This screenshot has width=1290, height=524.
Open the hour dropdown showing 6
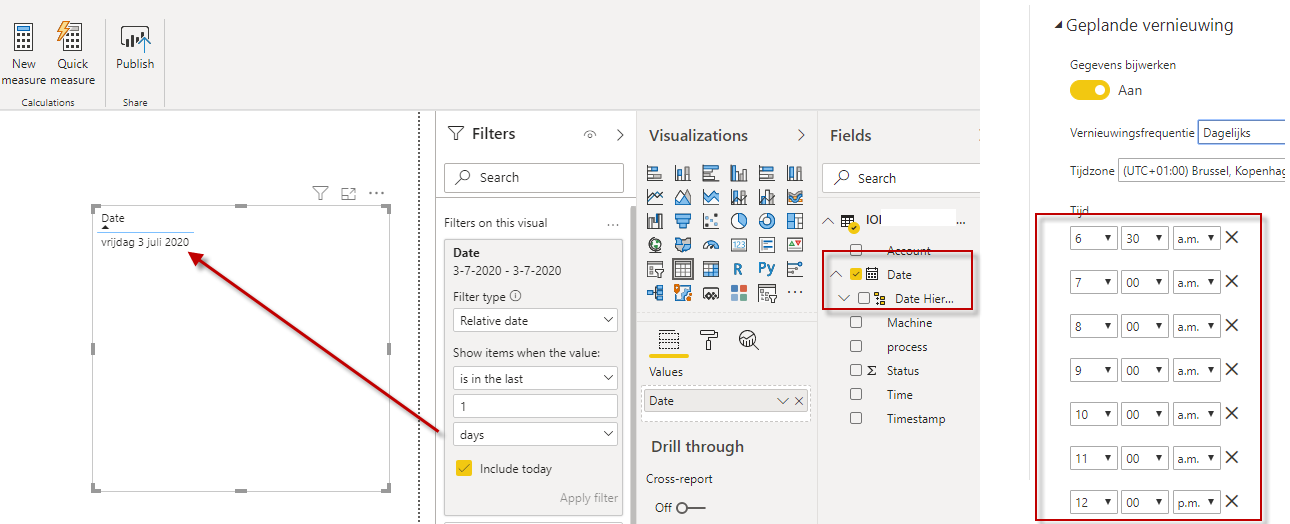pos(1093,238)
